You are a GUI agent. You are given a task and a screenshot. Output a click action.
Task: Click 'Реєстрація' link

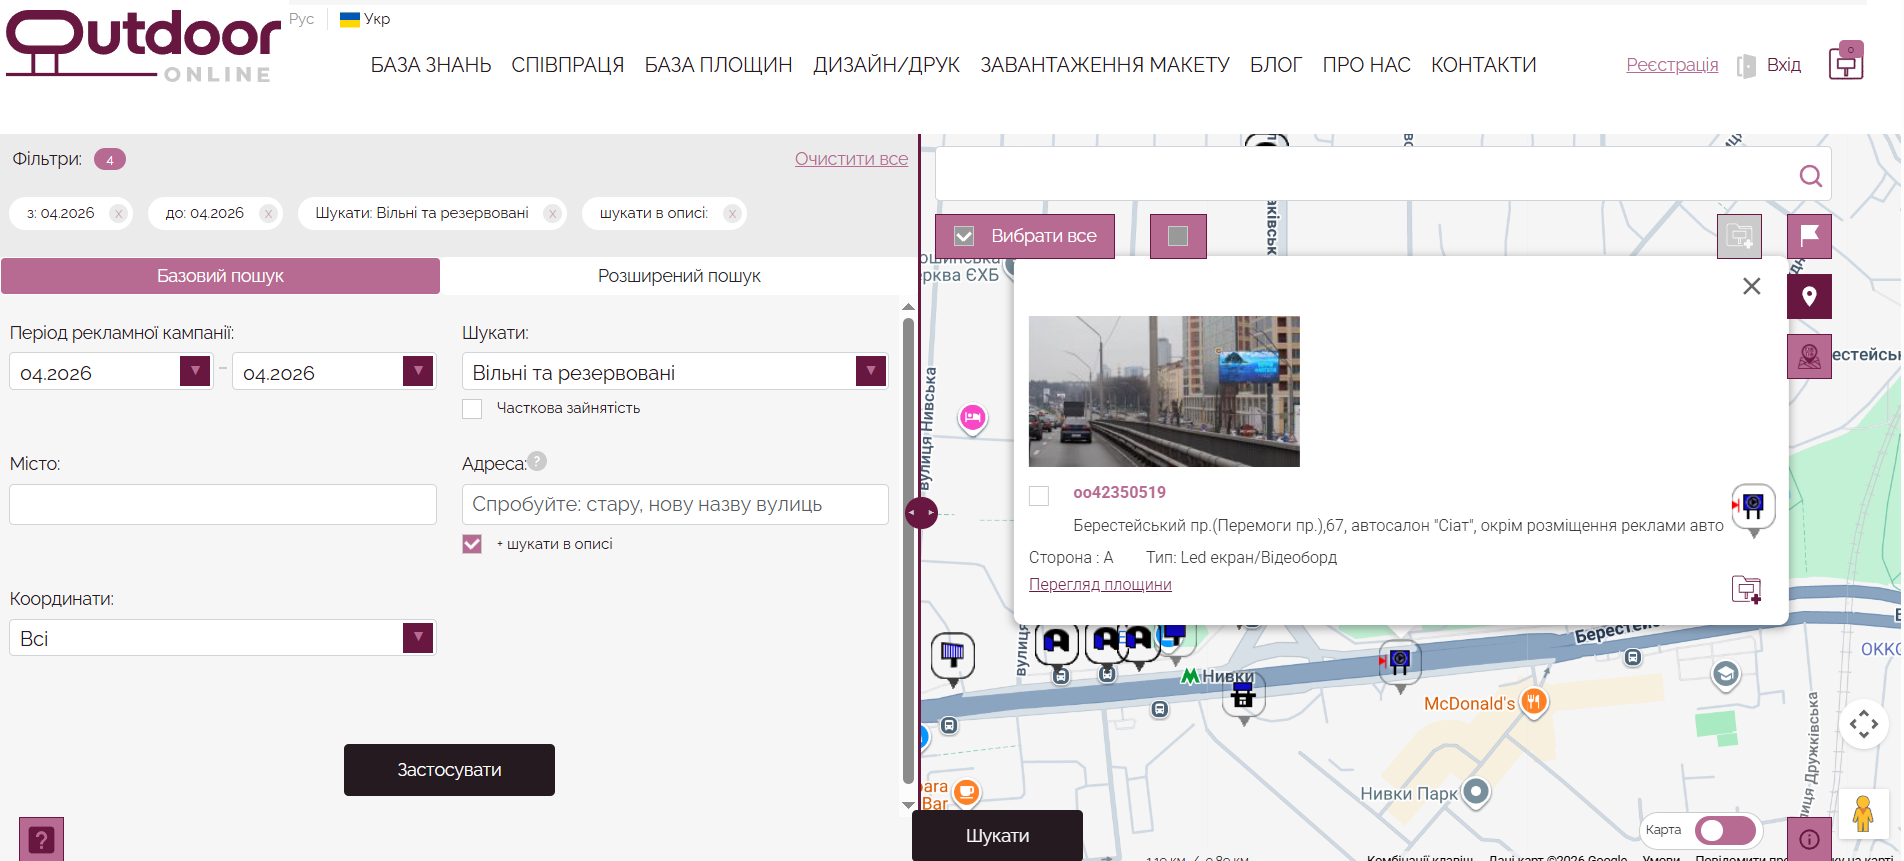[x=1672, y=65]
